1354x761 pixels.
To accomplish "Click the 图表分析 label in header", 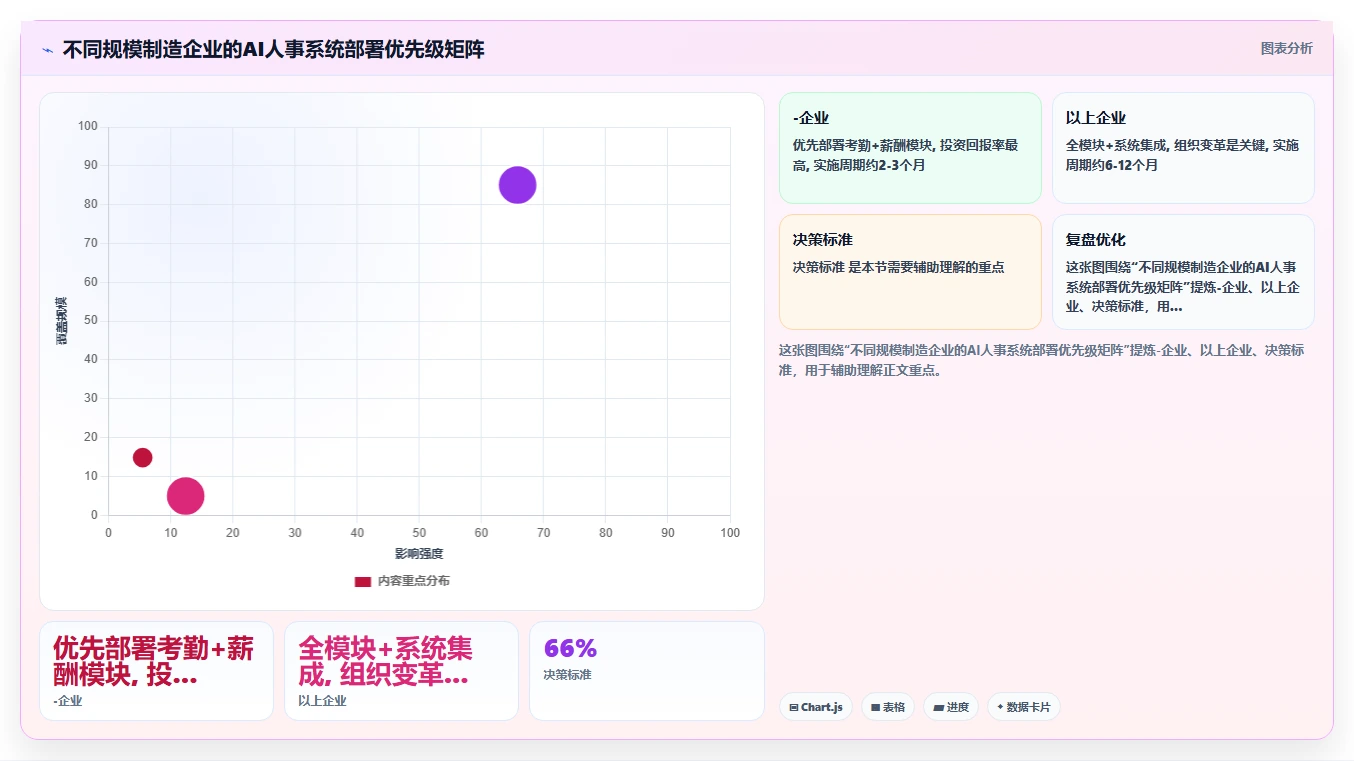I will (1286, 48).
